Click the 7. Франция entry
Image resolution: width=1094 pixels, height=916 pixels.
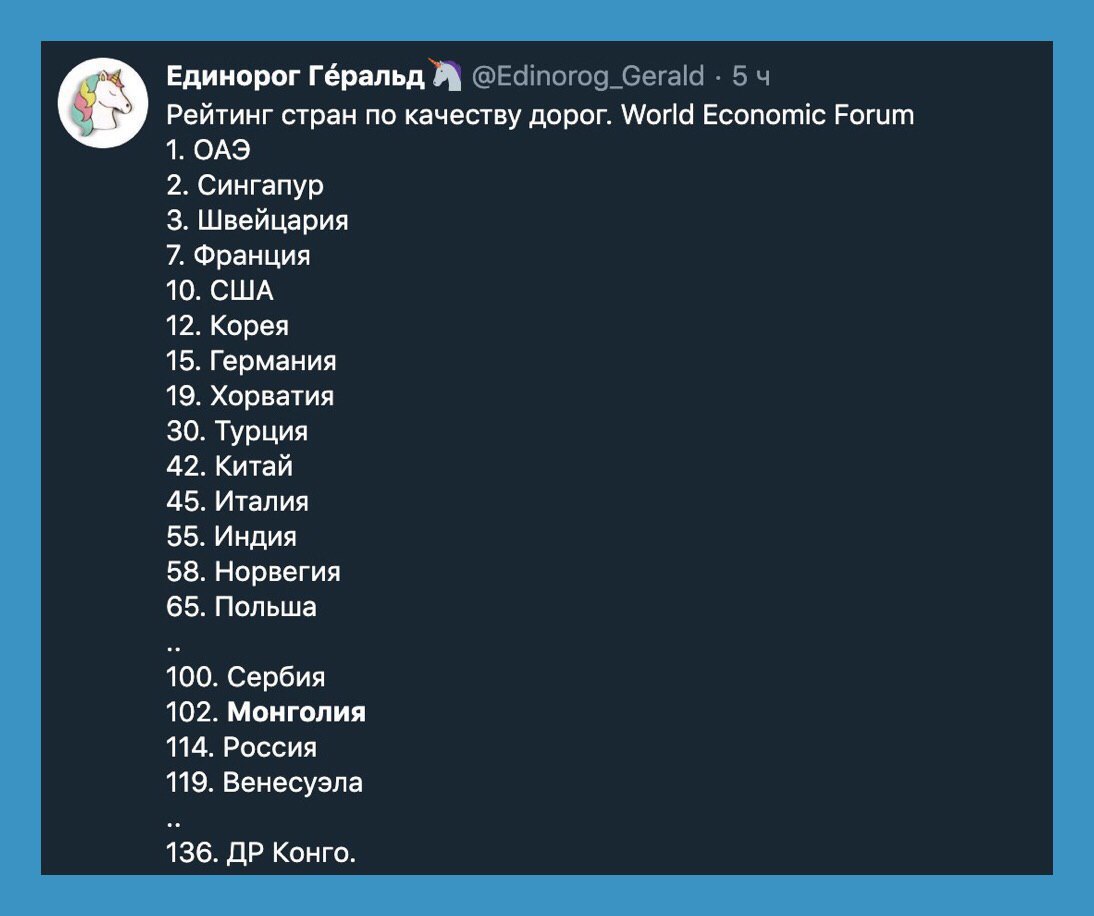coord(238,255)
